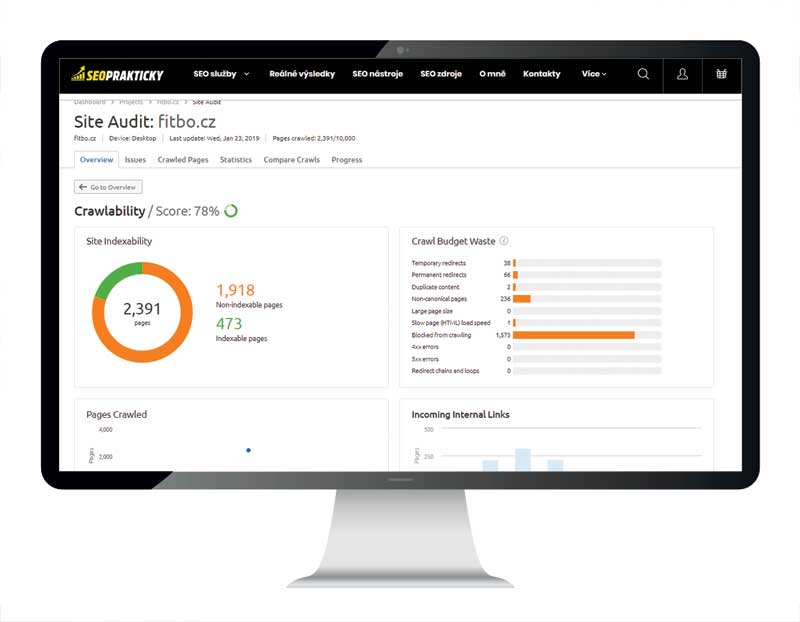Click the 4xx errors label
Viewport: 800px width, 622px height.
pyautogui.click(x=425, y=347)
